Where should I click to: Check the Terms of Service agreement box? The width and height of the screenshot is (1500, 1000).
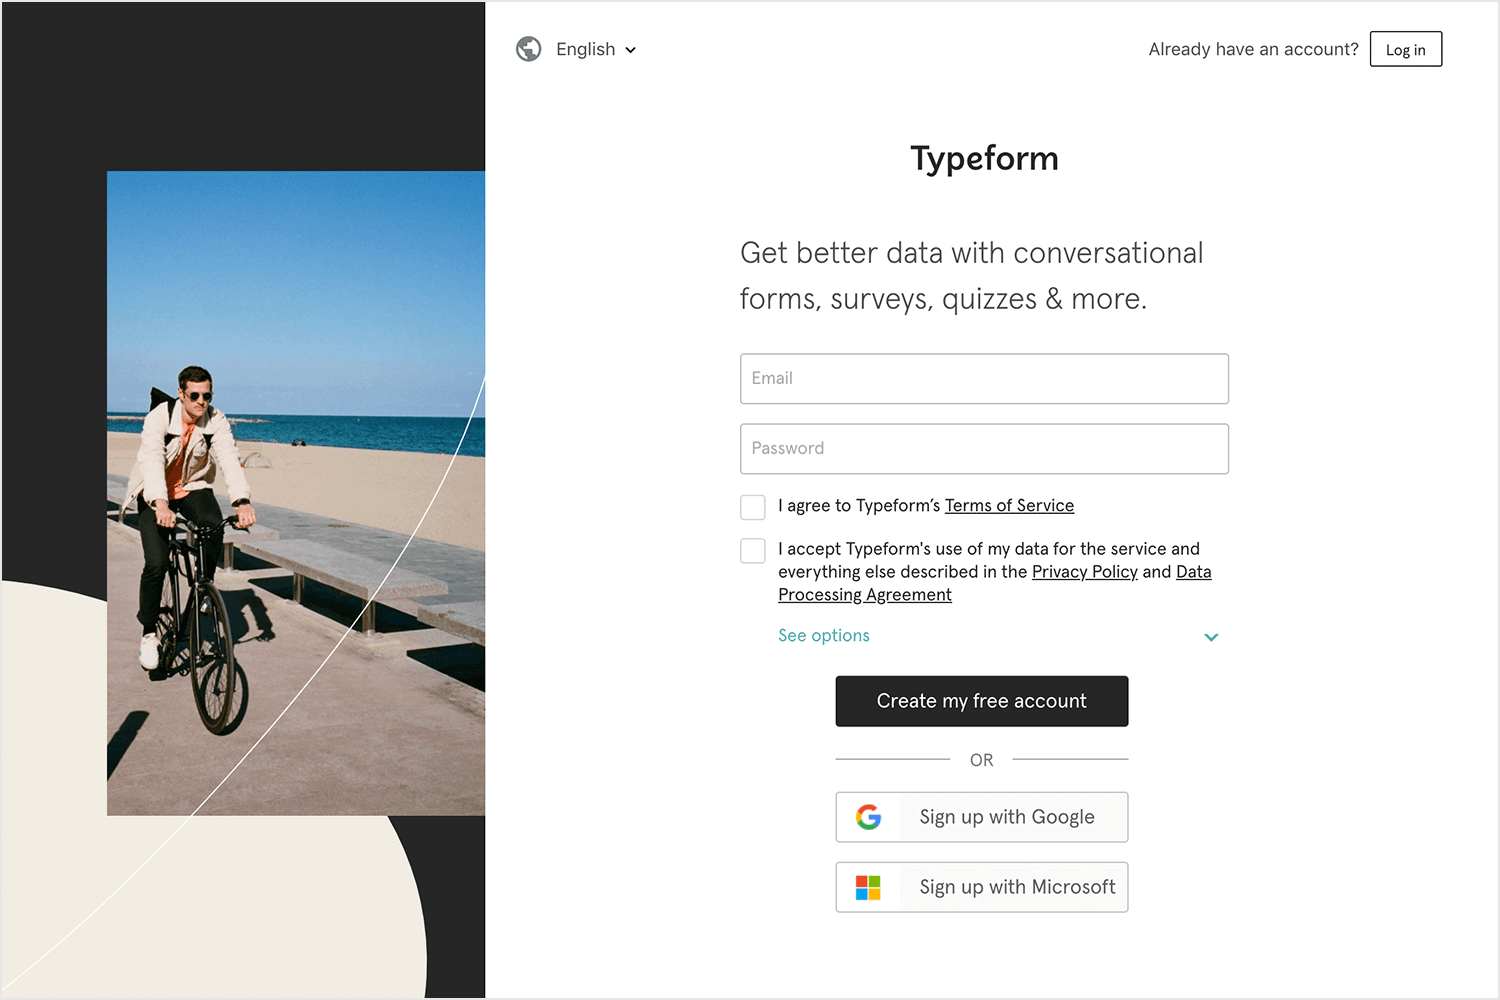(753, 507)
